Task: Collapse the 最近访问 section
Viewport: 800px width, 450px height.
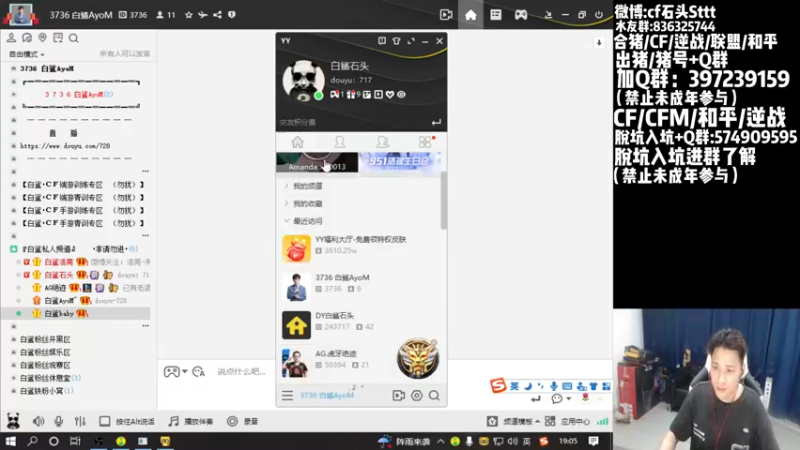Action: 286,221
